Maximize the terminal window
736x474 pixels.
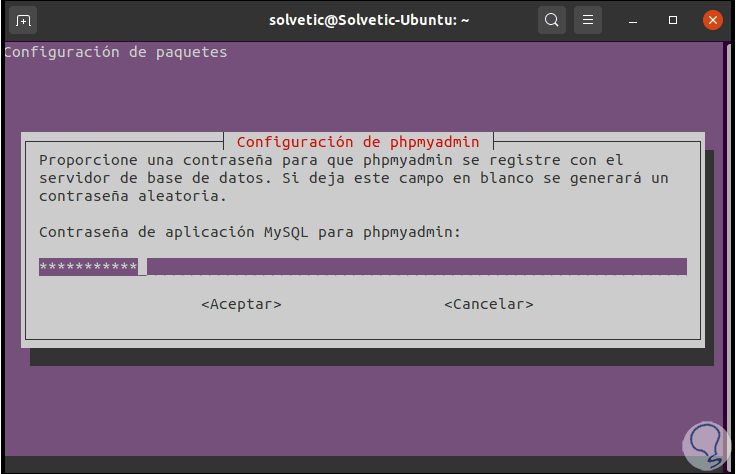tap(673, 20)
